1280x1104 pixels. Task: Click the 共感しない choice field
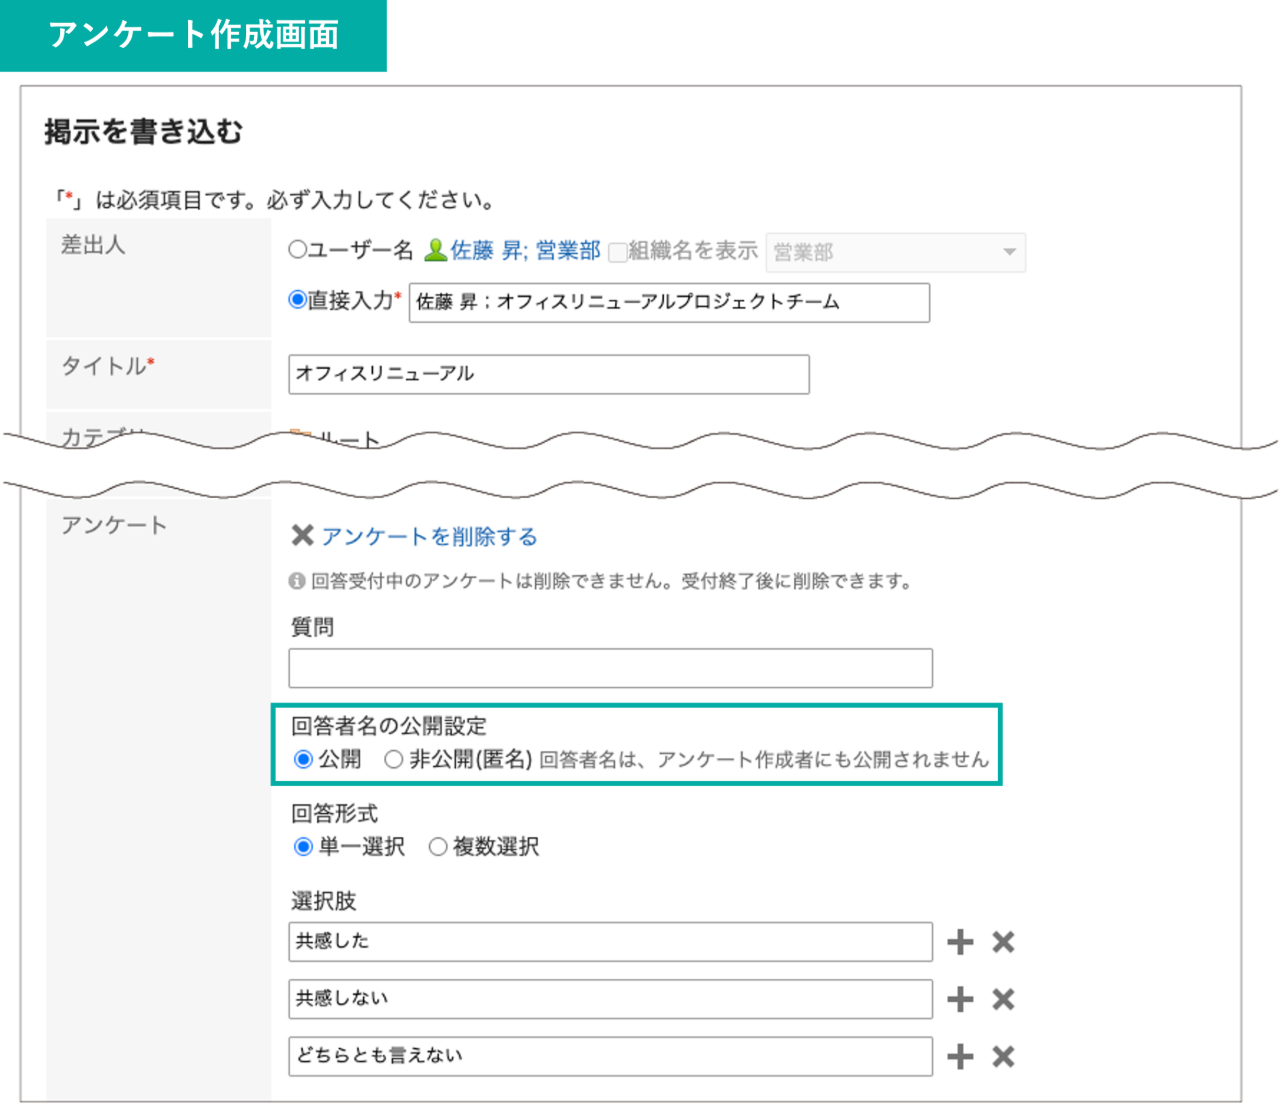pos(611,999)
